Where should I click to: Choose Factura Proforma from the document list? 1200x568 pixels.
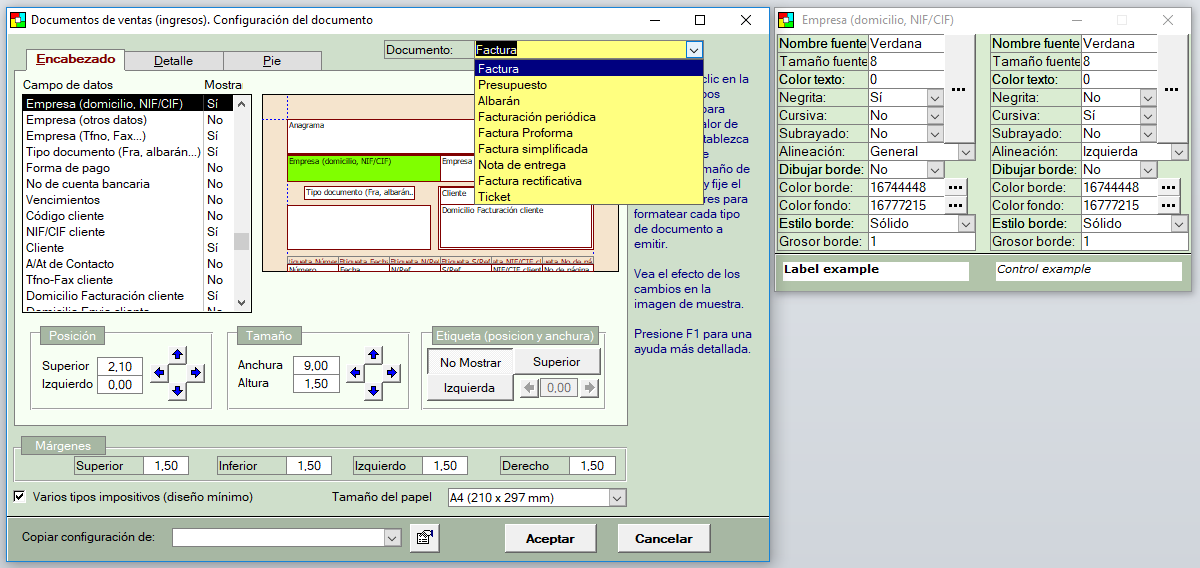click(525, 133)
